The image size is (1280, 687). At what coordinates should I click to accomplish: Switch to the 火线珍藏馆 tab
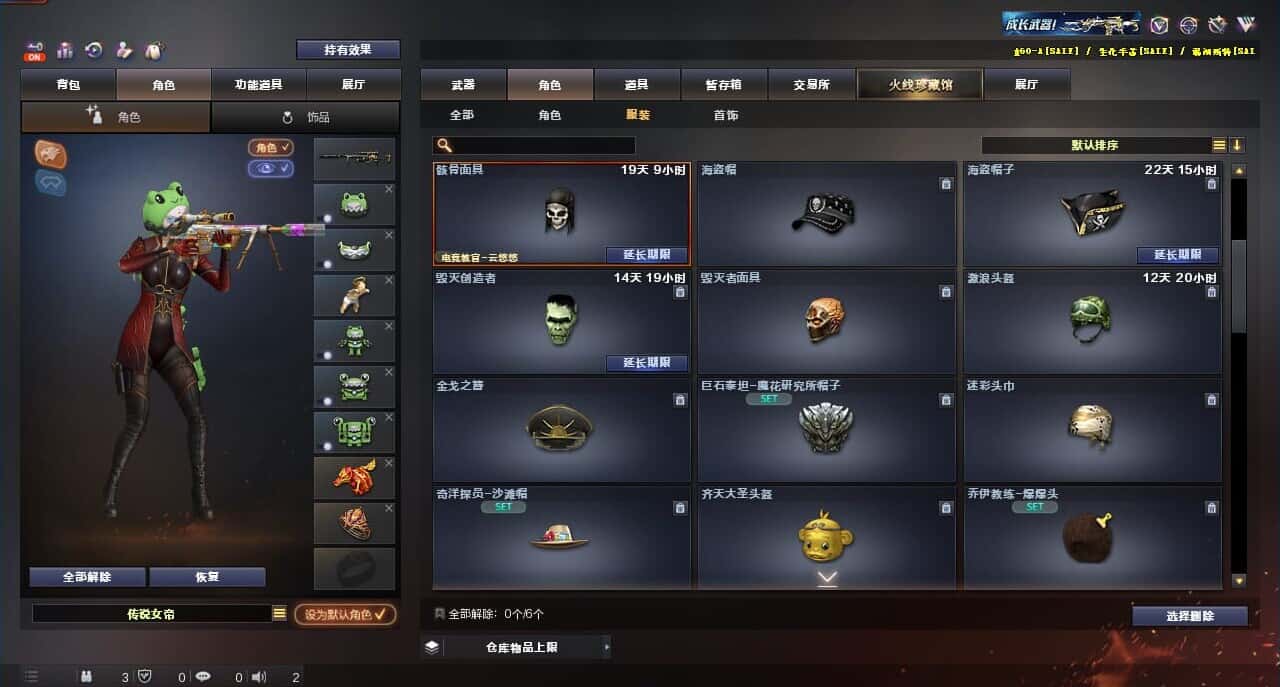[x=920, y=85]
